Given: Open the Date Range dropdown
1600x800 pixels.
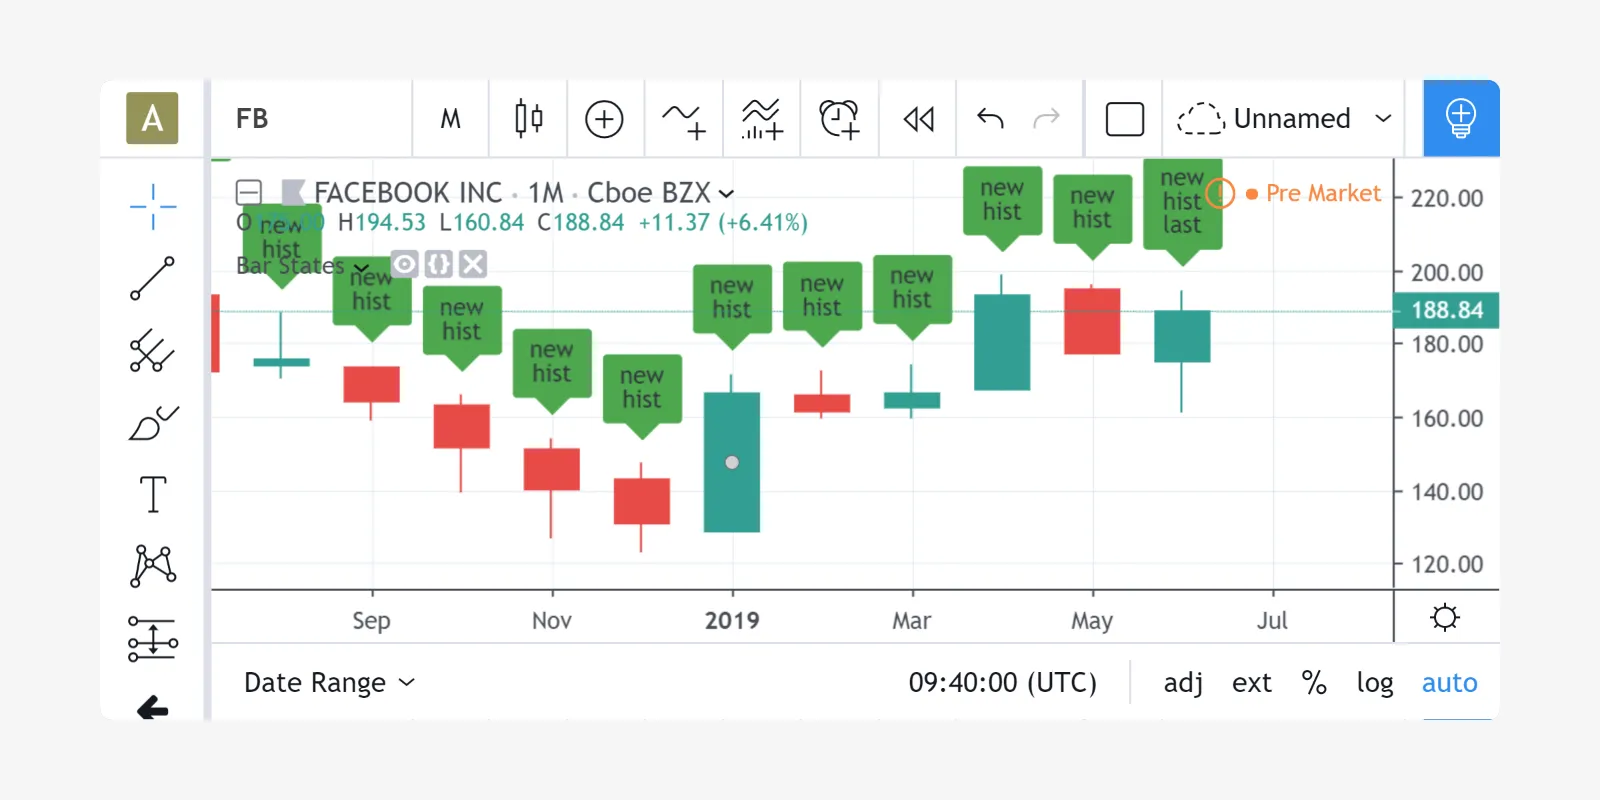Looking at the screenshot, I should click(x=329, y=683).
